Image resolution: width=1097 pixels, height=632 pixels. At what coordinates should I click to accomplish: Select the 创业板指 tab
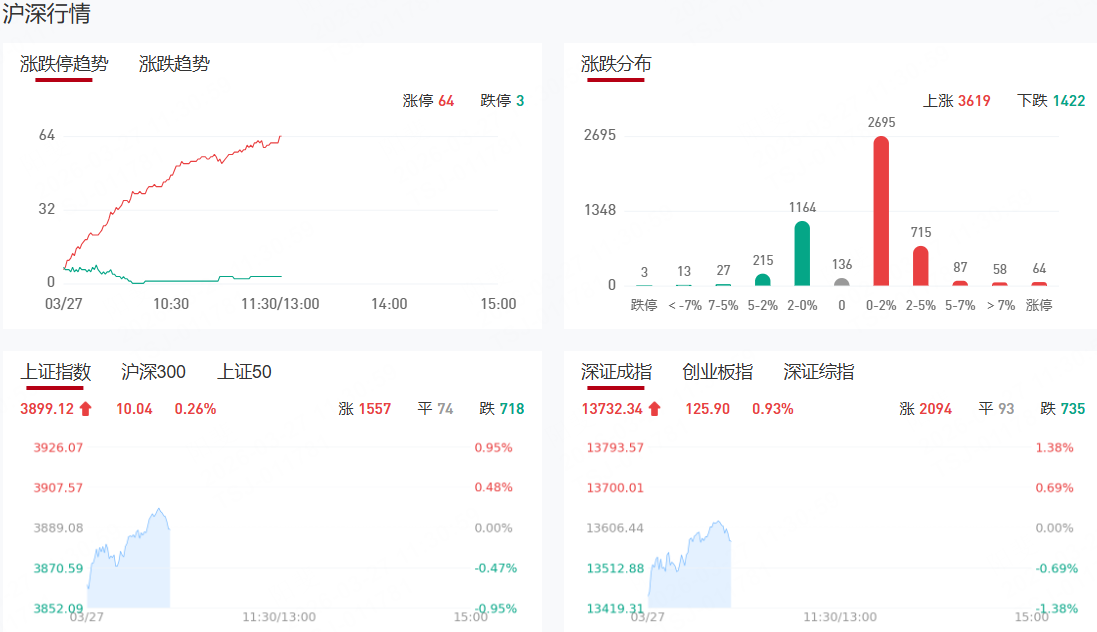[x=717, y=372]
